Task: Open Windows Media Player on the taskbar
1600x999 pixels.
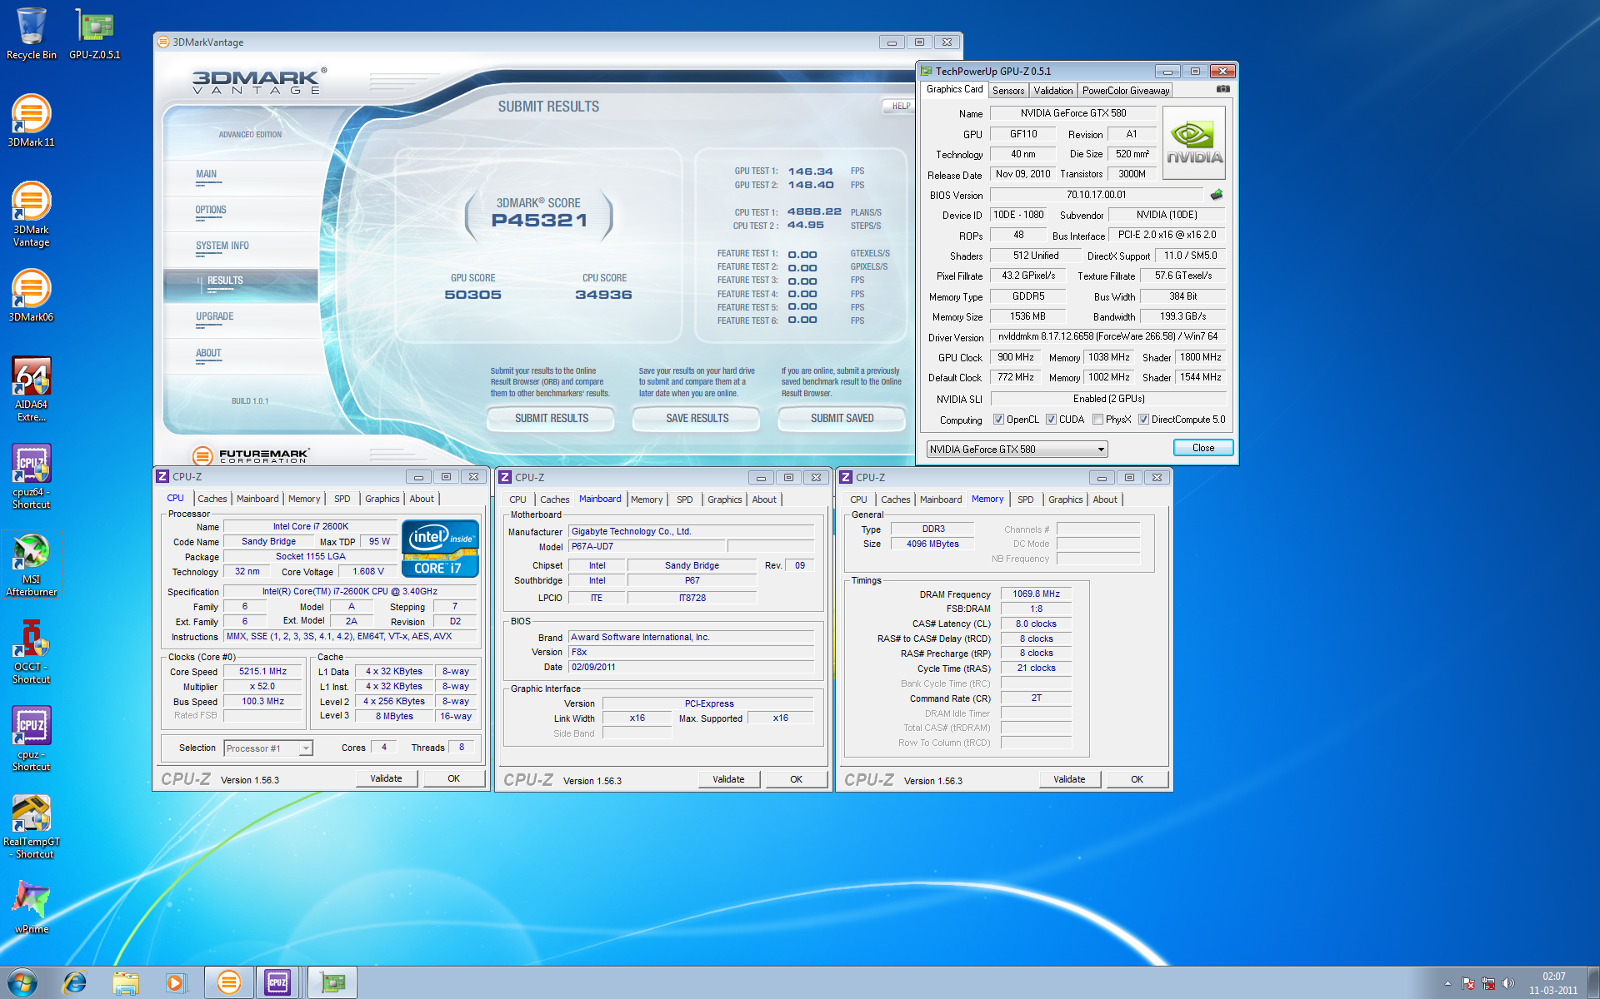Action: 175,983
